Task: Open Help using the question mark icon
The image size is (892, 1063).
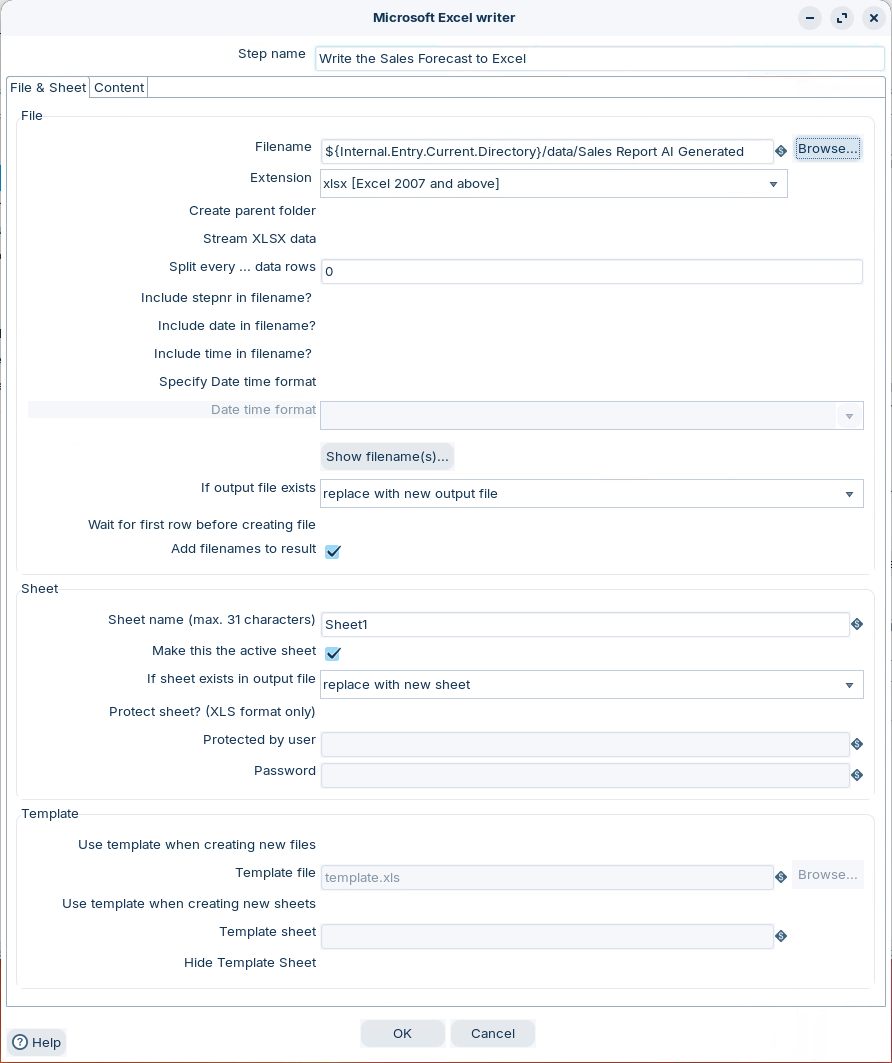Action: pyautogui.click(x=20, y=1042)
